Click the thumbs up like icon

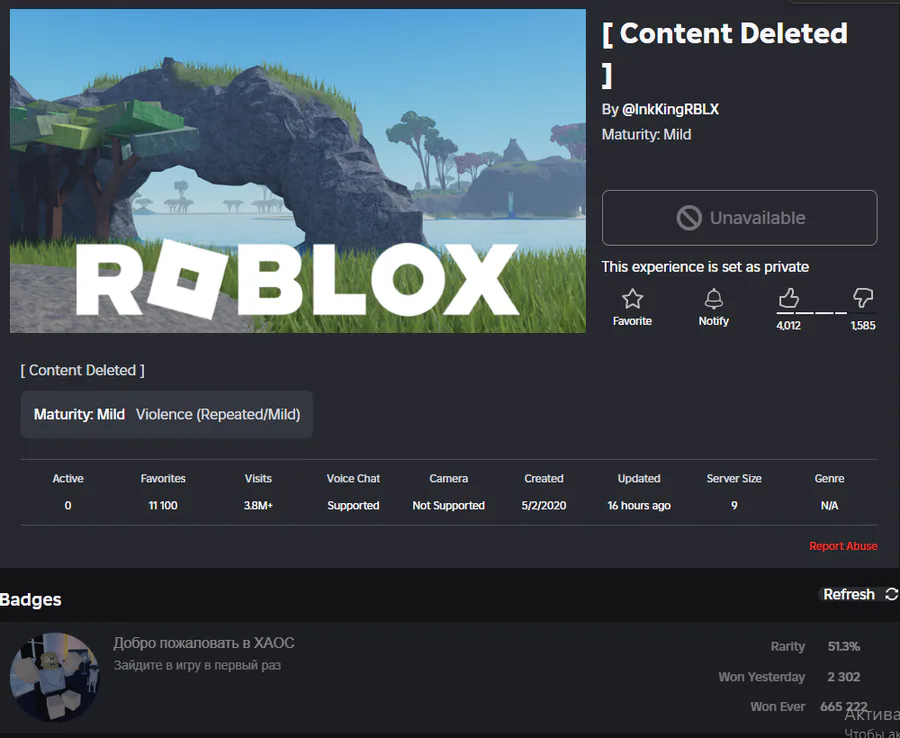click(788, 298)
